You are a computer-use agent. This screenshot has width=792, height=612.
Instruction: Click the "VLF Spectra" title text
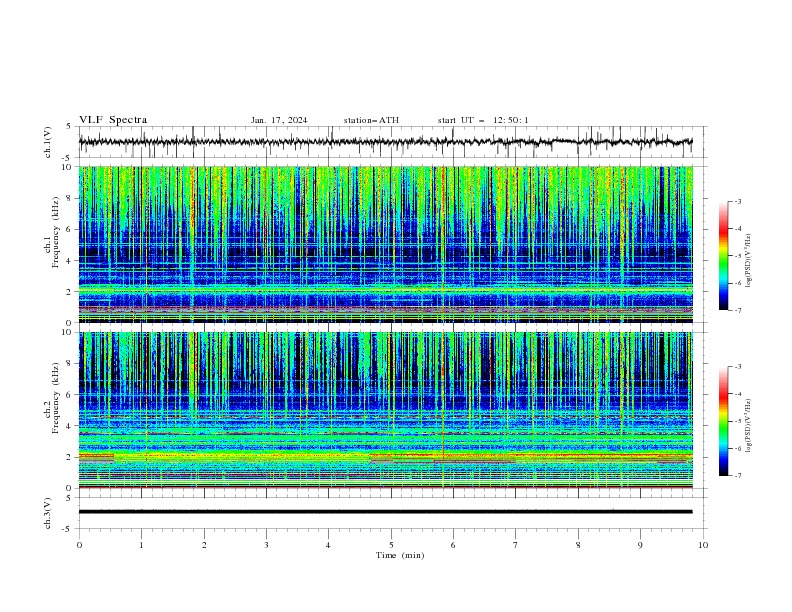pos(113,120)
